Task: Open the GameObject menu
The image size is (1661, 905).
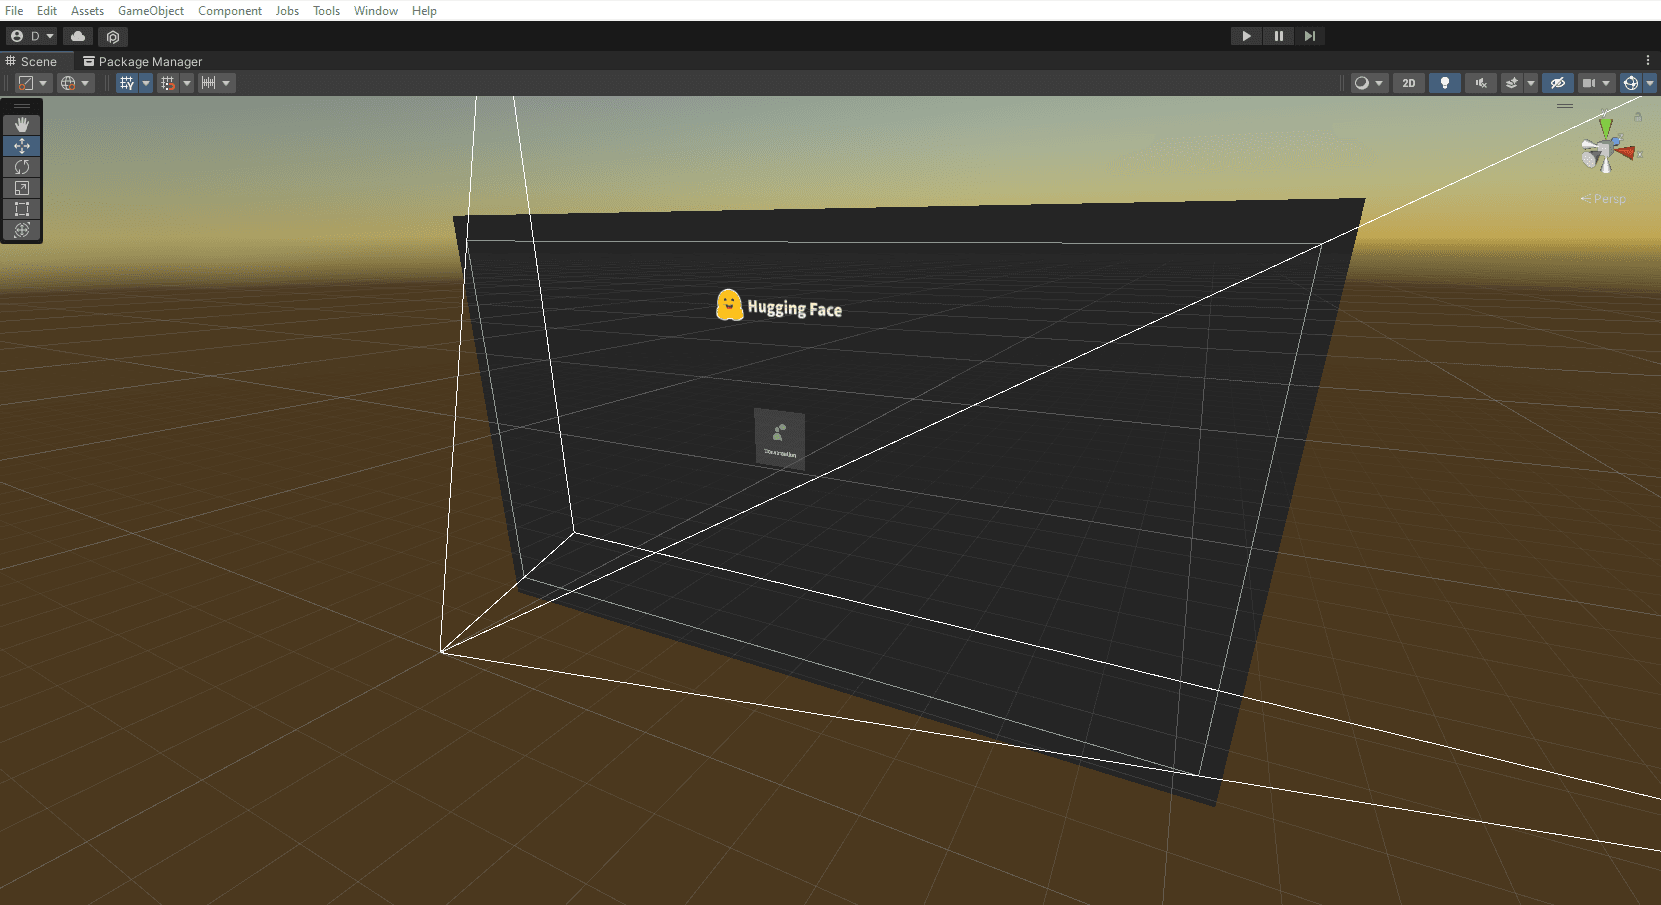Action: click(x=151, y=11)
